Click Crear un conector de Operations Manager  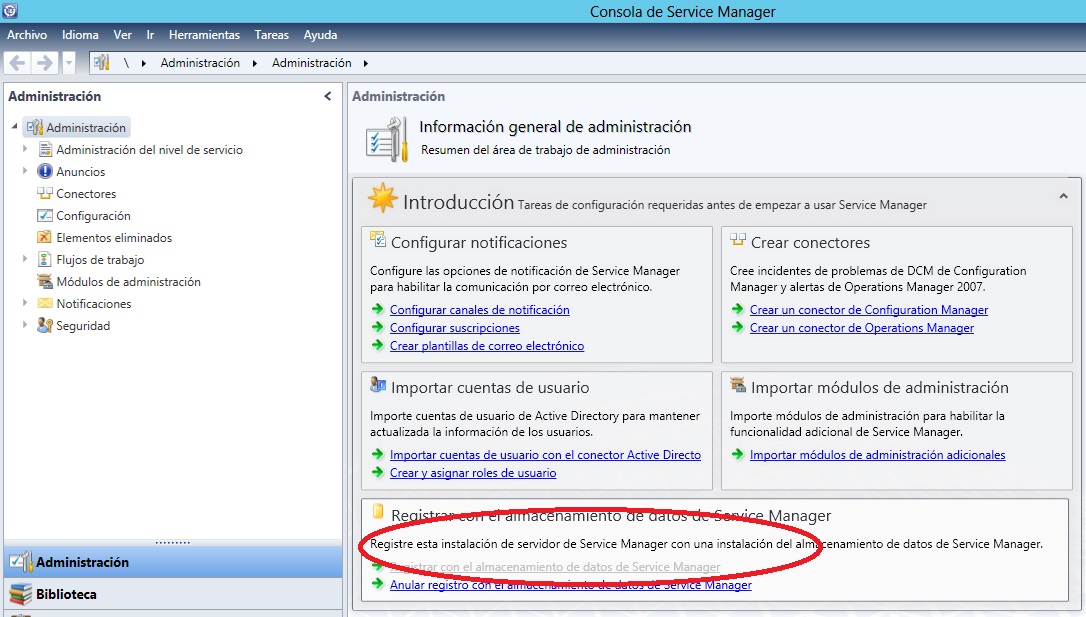pos(861,328)
